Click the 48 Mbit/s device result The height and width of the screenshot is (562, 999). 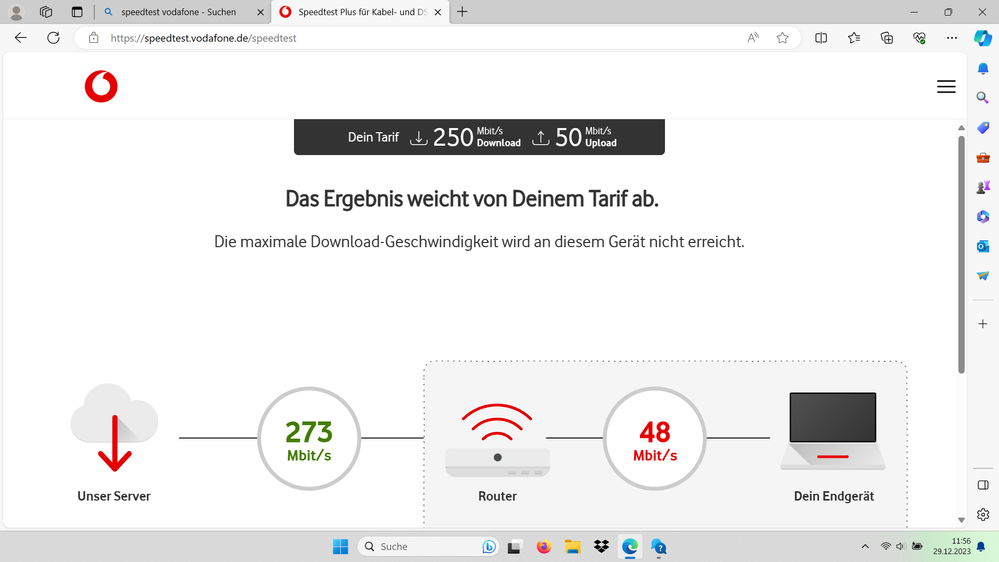(x=654, y=438)
